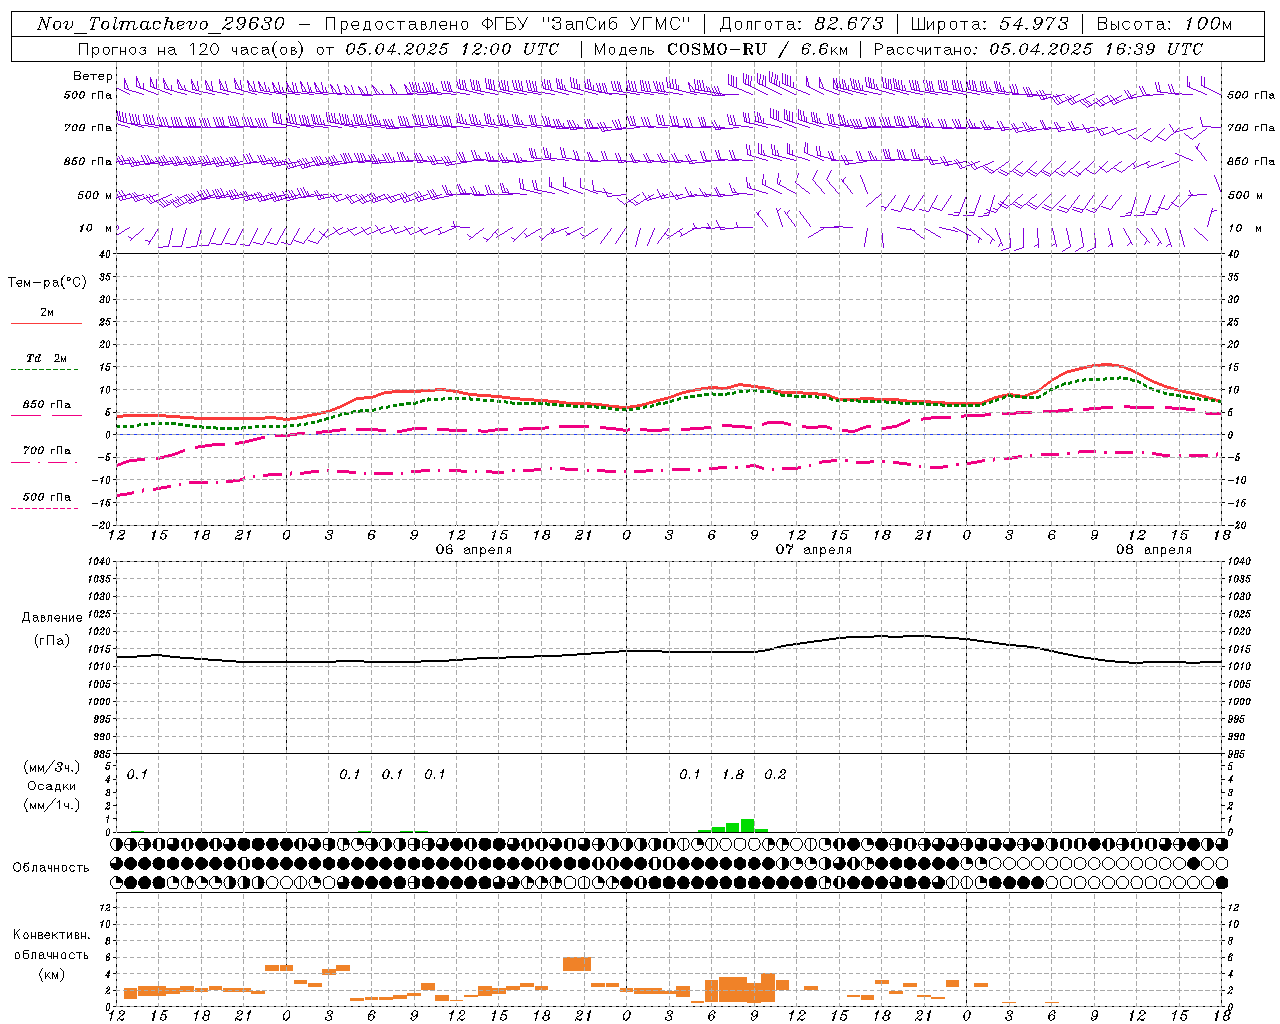
Task: Click the Конвективн. label
Action: 52,935
